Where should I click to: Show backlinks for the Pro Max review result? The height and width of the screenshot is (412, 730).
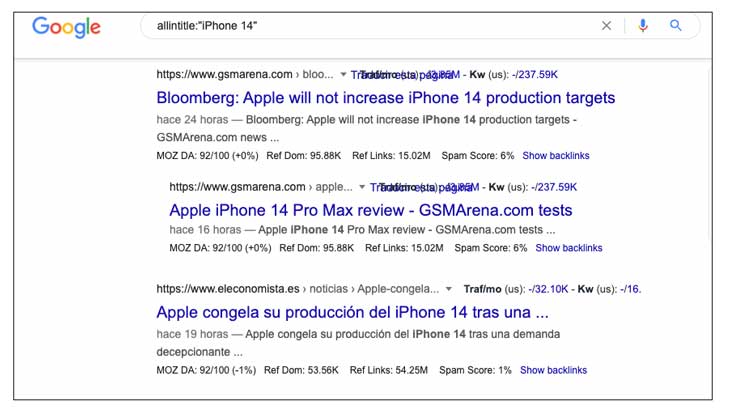(568, 248)
